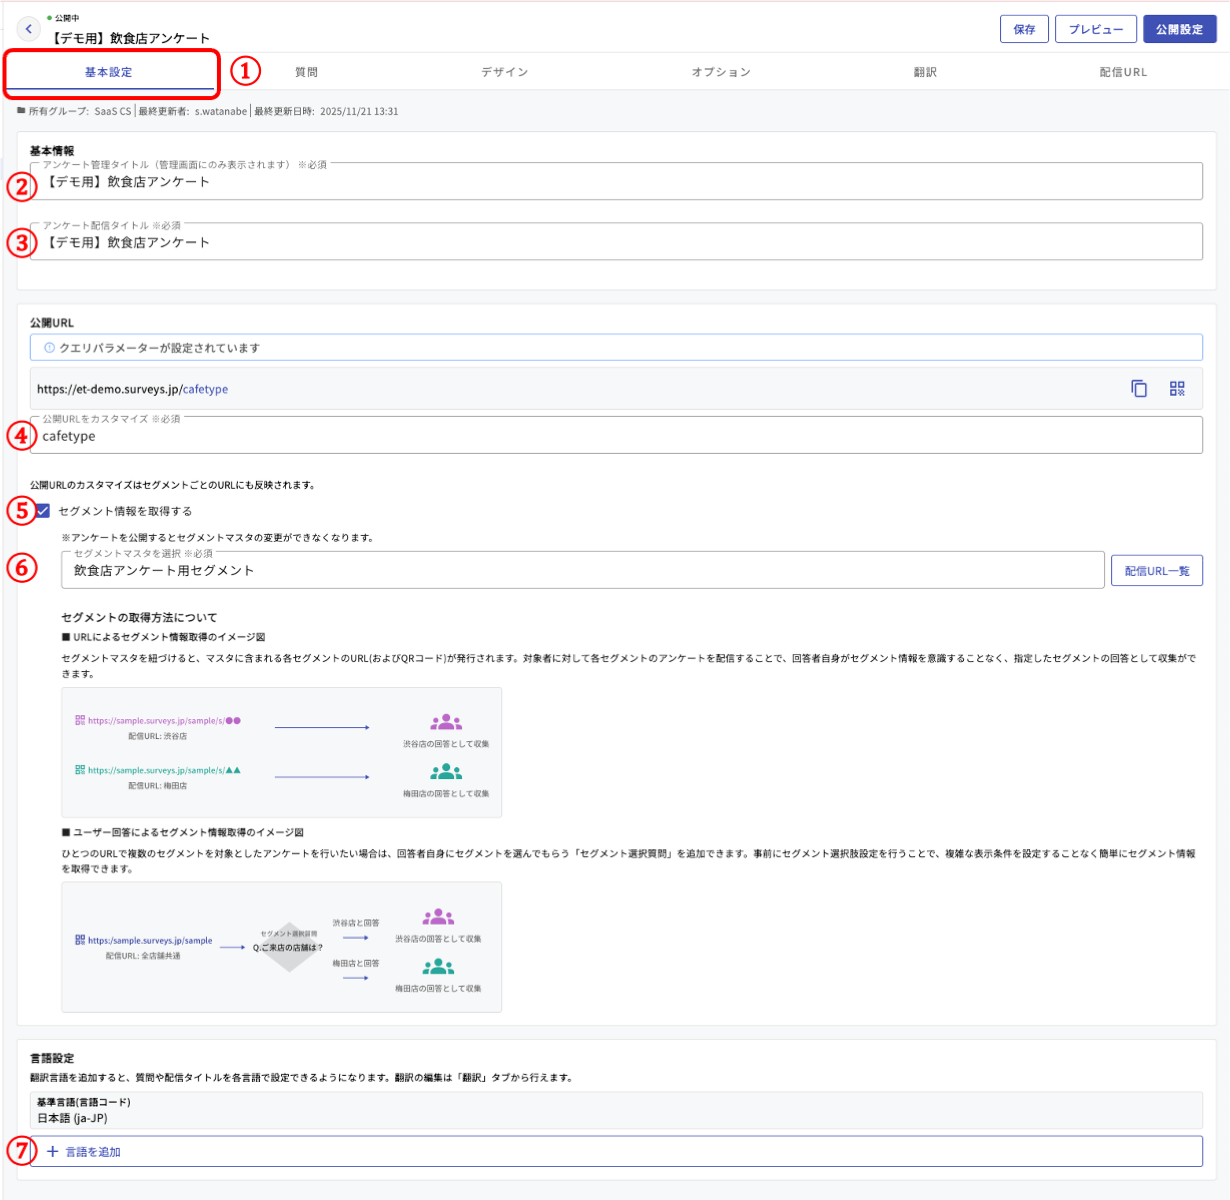The height and width of the screenshot is (1200, 1230).
Task: Uncheck セグメント情報を取得する checkbox
Action: [x=43, y=511]
